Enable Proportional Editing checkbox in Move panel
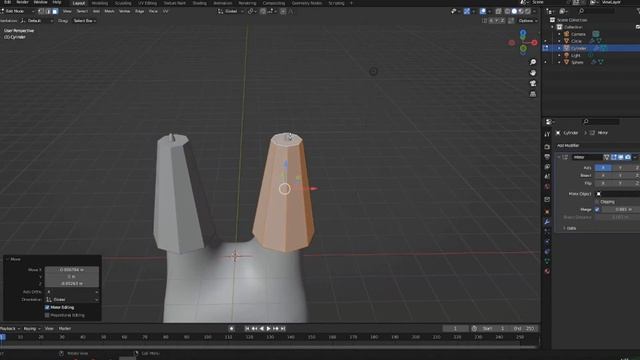 coord(47,315)
